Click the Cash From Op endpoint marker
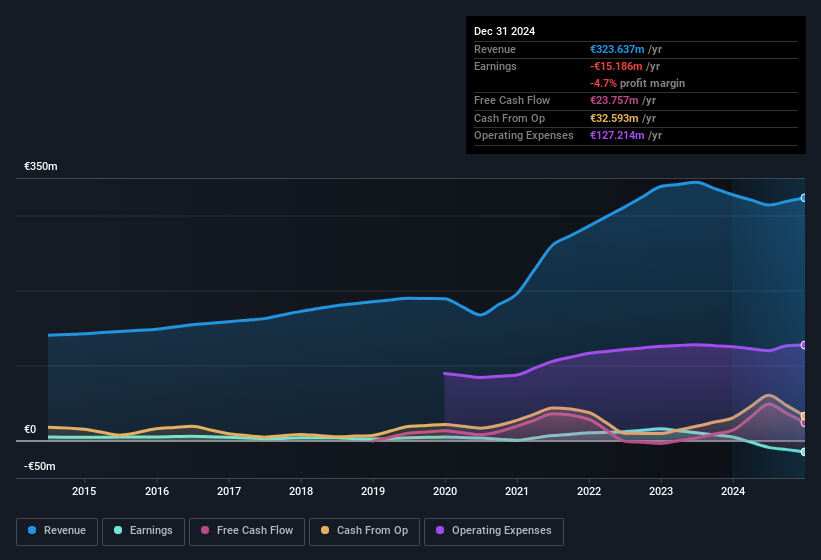The height and width of the screenshot is (560, 821). coord(804,416)
